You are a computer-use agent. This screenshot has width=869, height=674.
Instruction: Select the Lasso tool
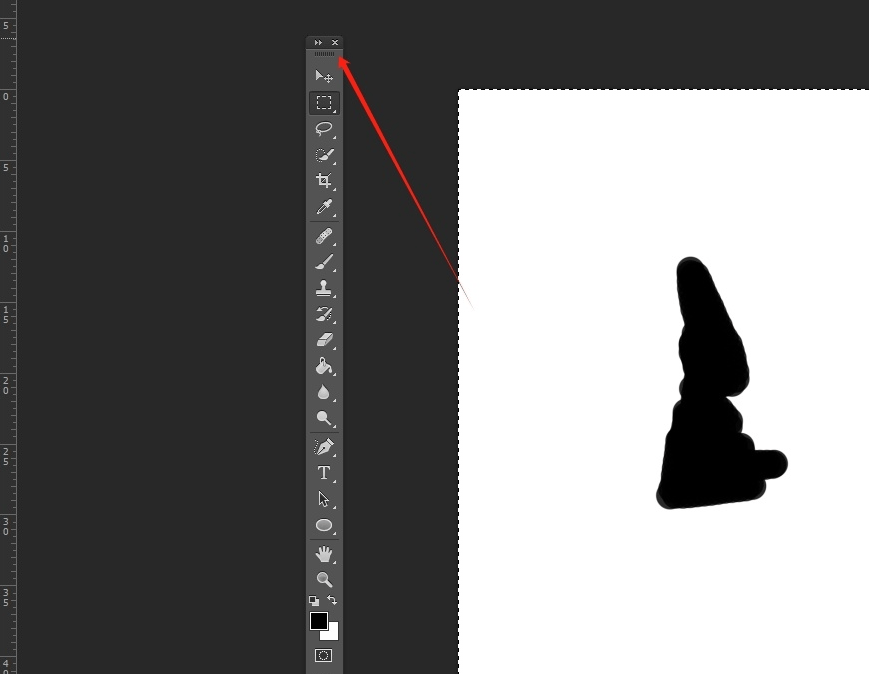click(x=324, y=129)
